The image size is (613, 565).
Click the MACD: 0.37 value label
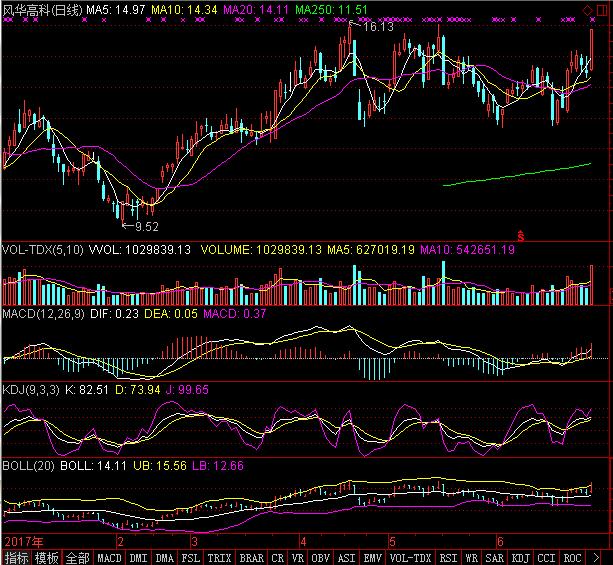click(x=235, y=314)
